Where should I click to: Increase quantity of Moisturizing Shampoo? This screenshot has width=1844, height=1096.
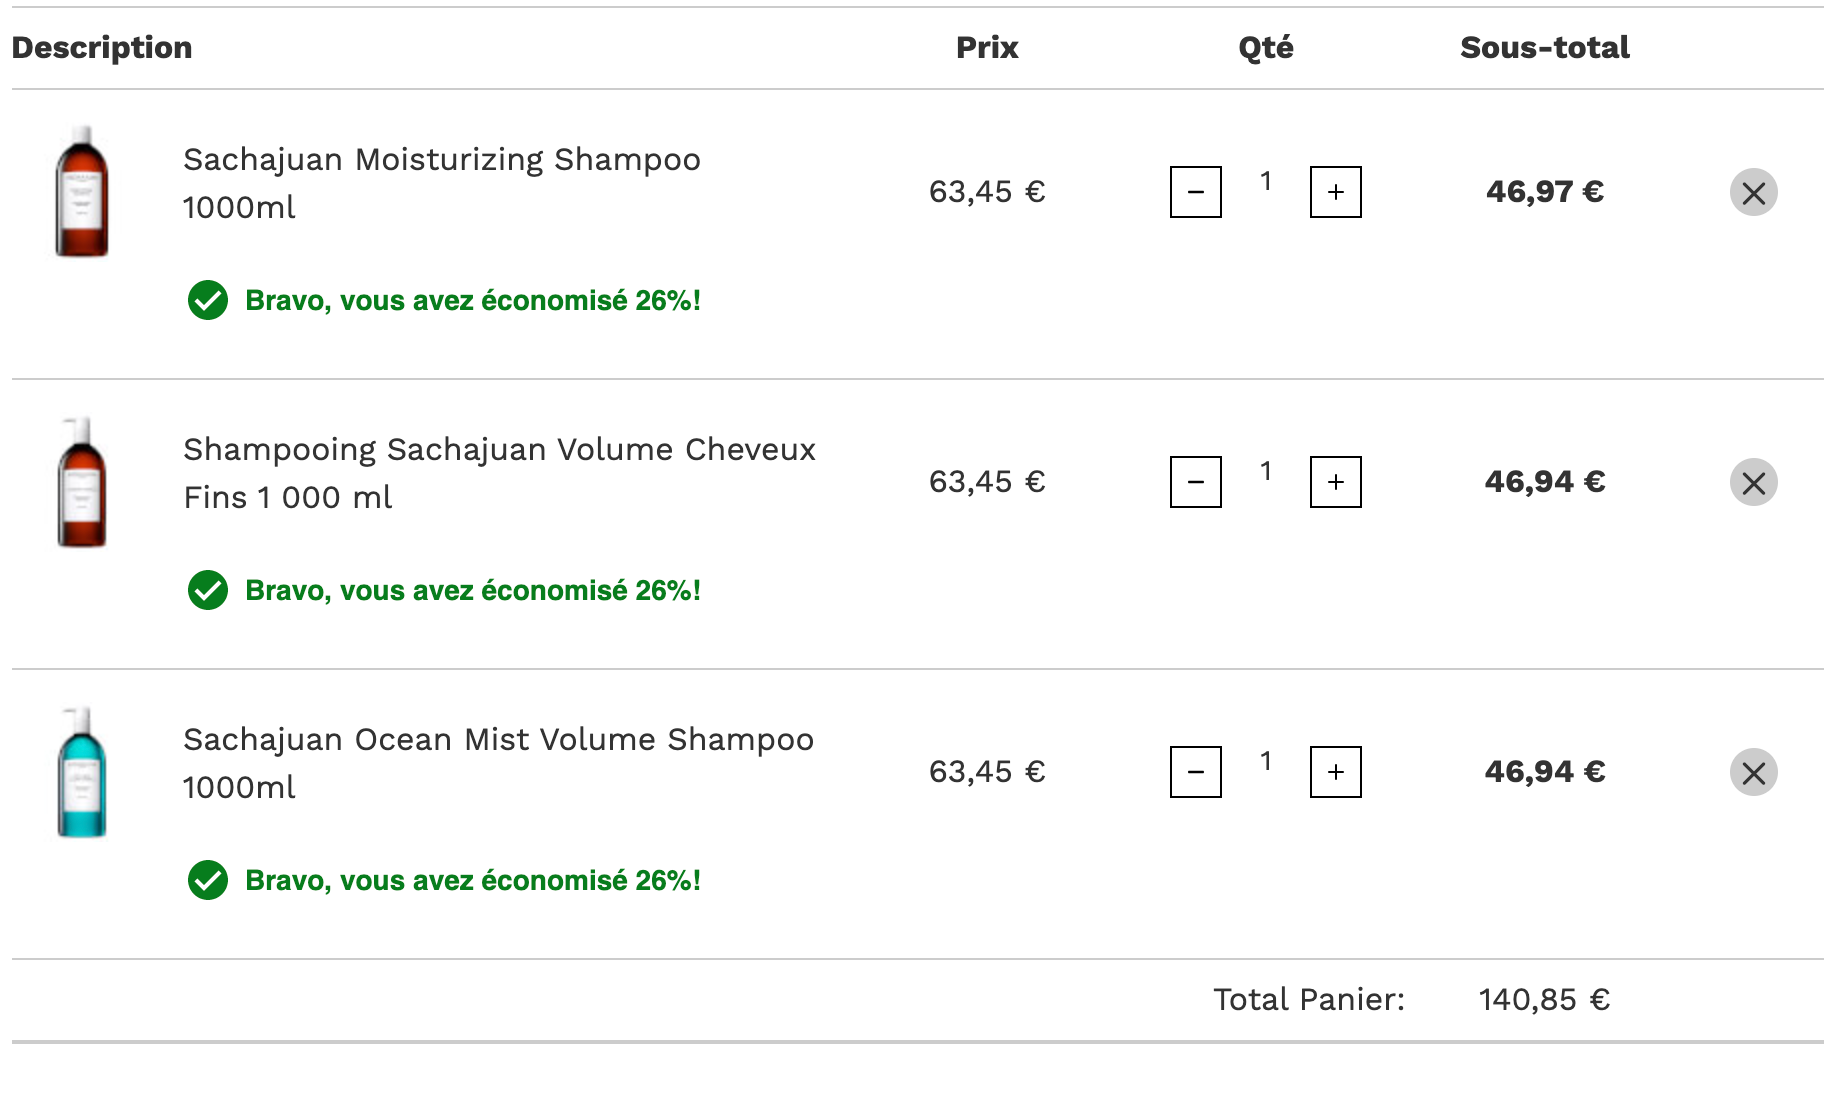[1336, 192]
